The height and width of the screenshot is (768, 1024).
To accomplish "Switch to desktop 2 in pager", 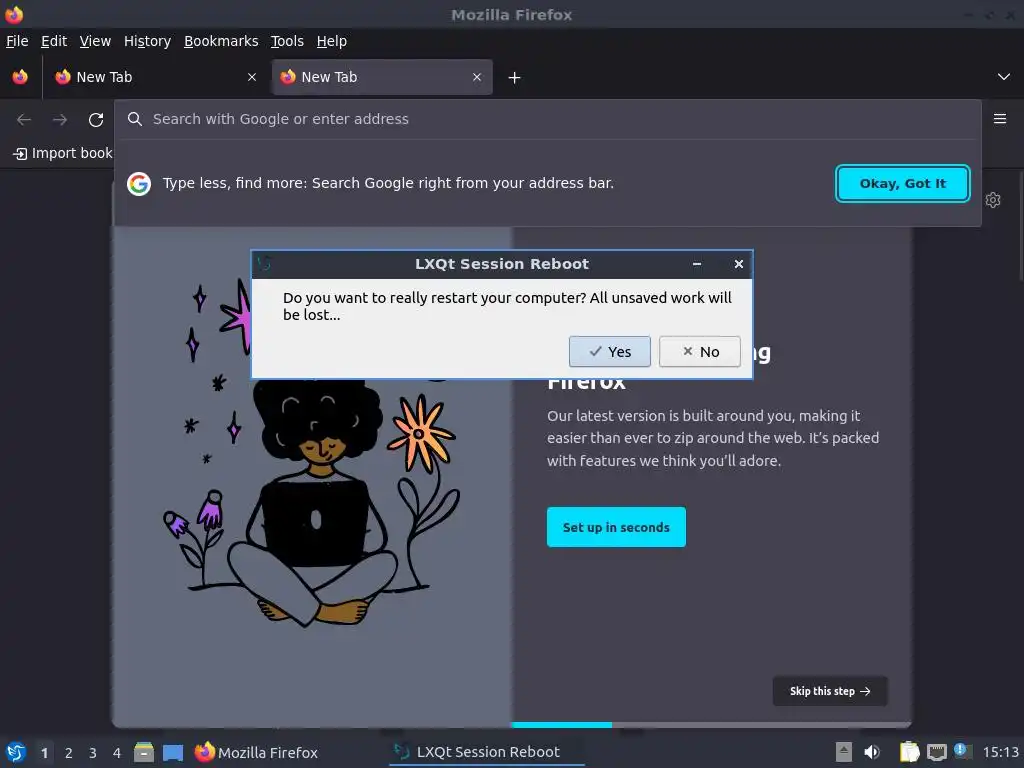I will tap(69, 753).
